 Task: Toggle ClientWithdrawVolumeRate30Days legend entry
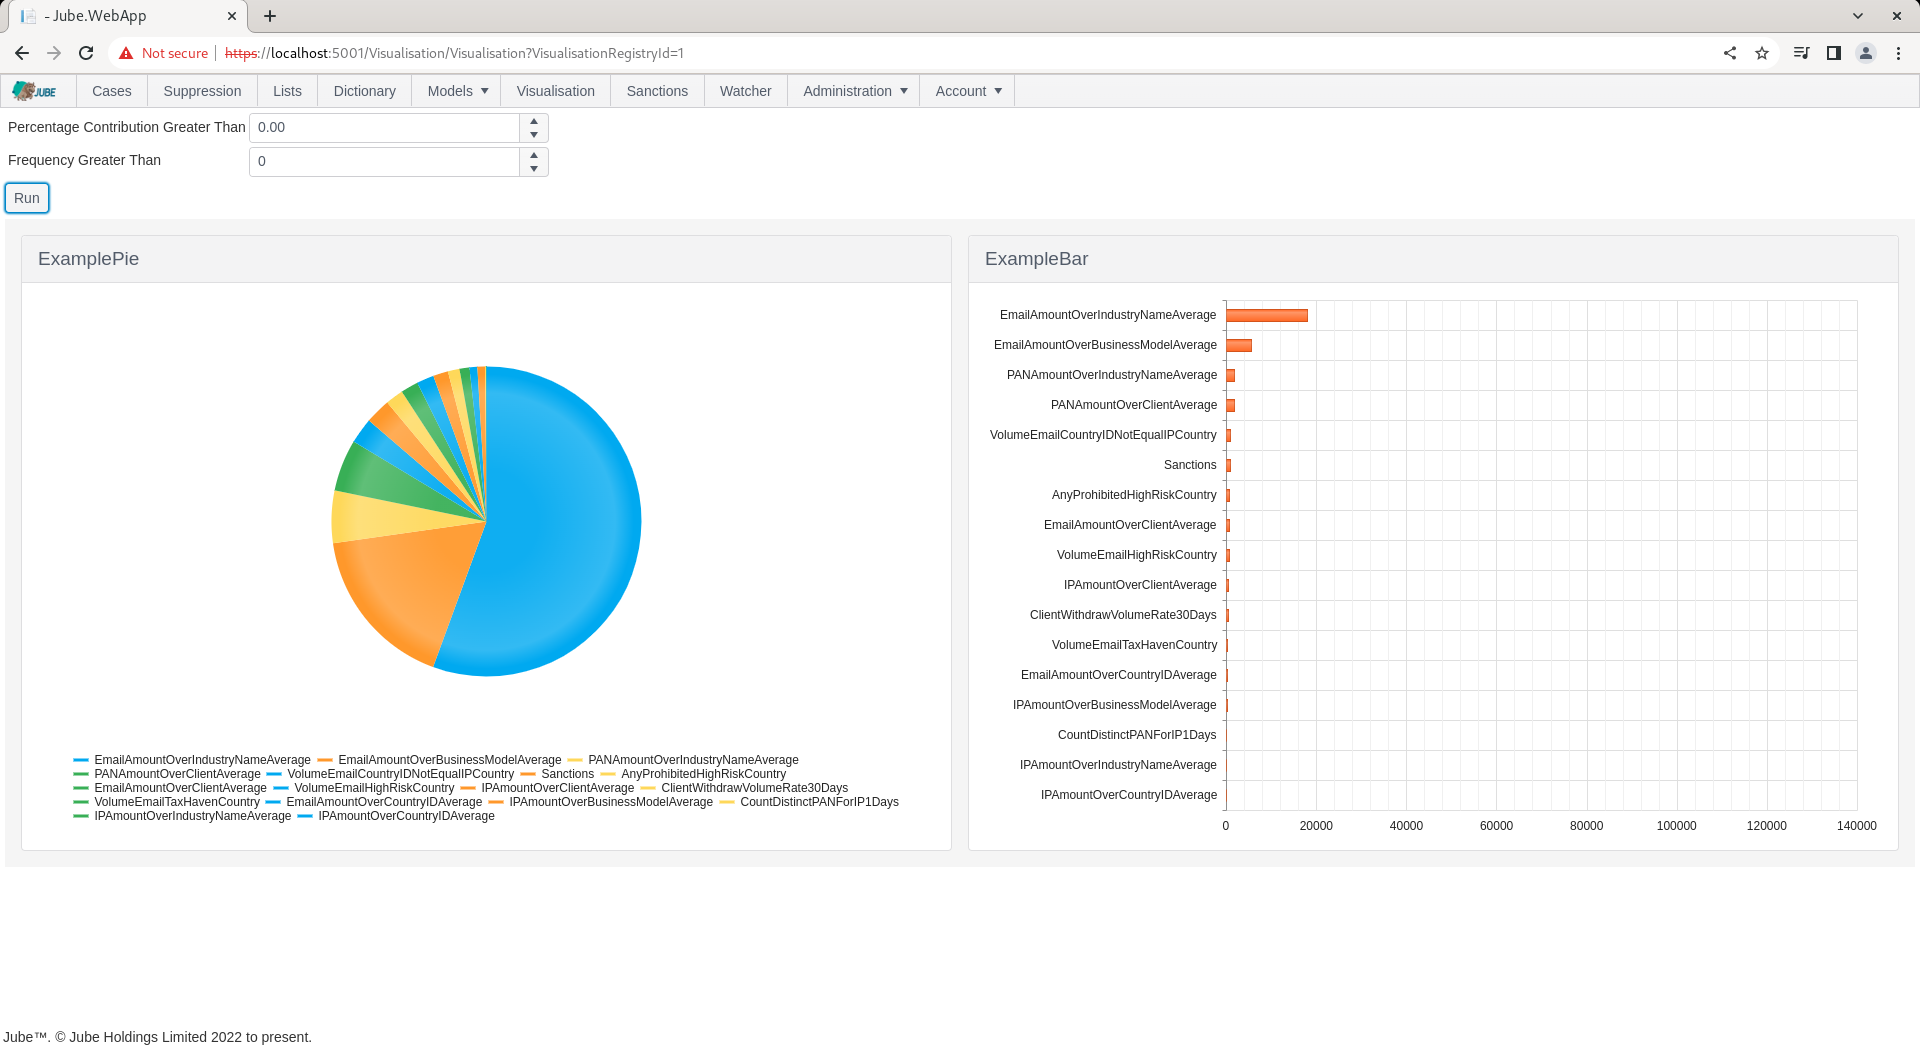(x=744, y=788)
